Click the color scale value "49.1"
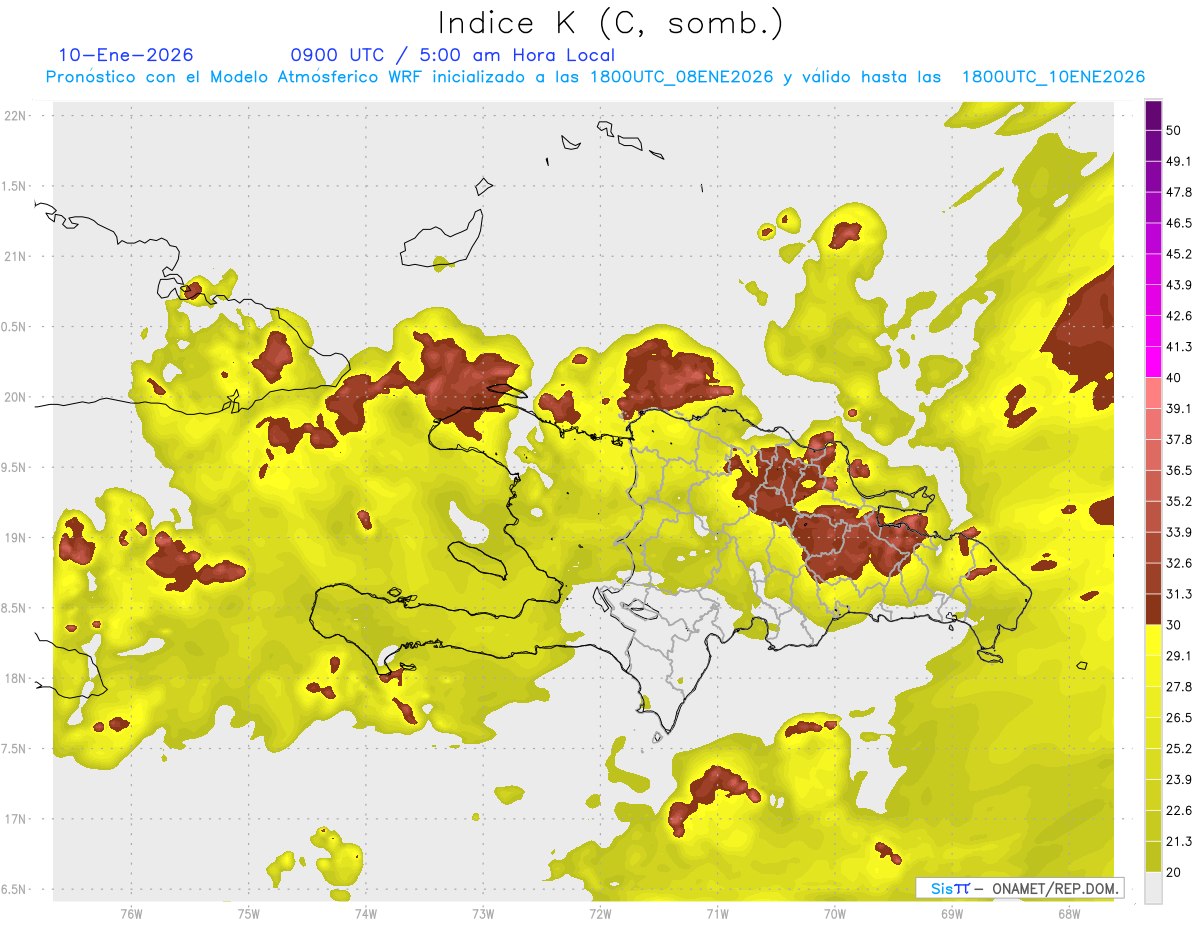Viewport: 1200px width, 927px height. [x=1179, y=161]
